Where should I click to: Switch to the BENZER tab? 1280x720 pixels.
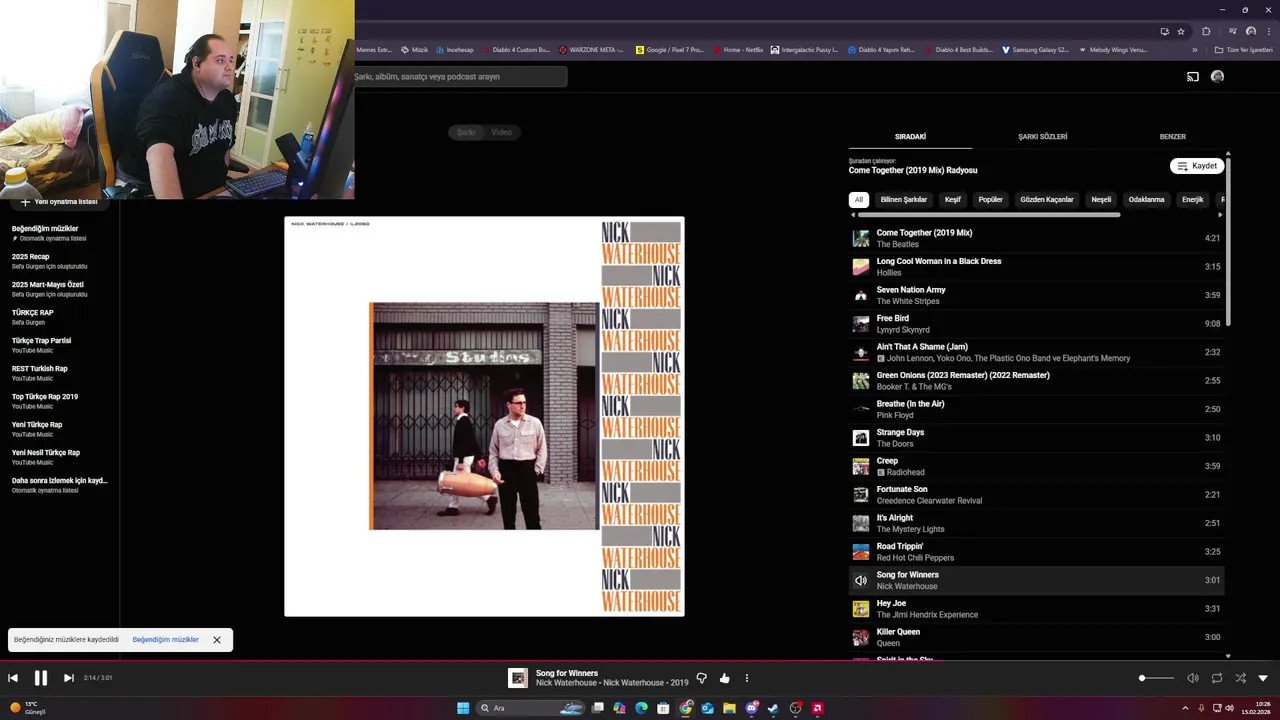pos(1172,136)
